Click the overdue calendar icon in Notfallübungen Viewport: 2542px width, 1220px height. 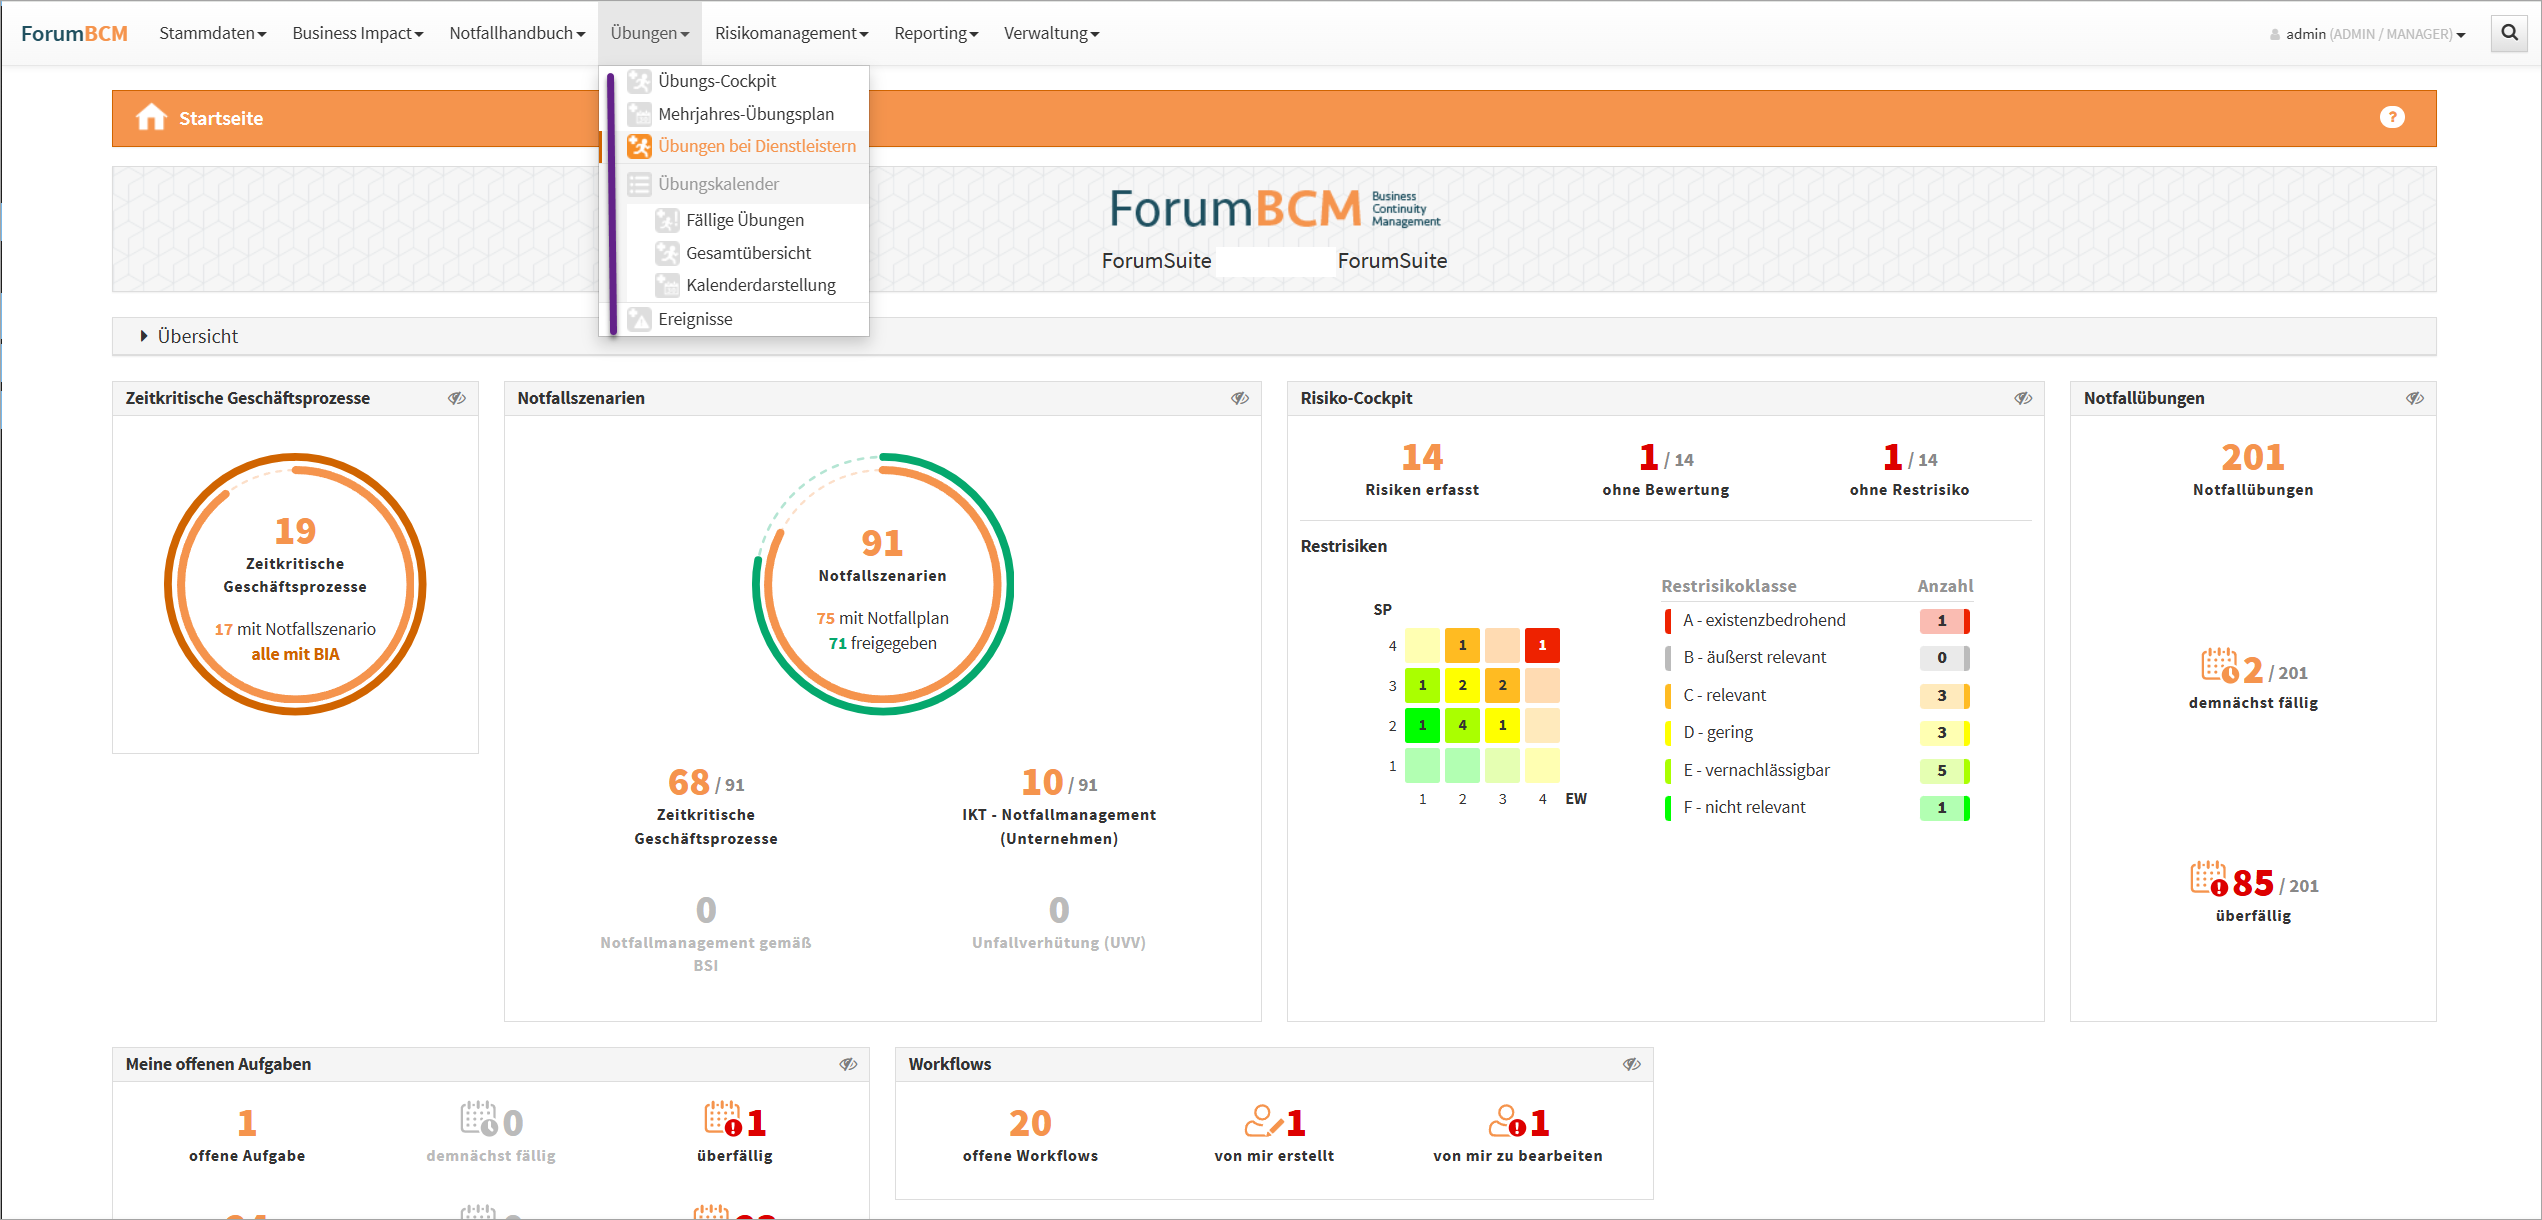click(x=2208, y=879)
